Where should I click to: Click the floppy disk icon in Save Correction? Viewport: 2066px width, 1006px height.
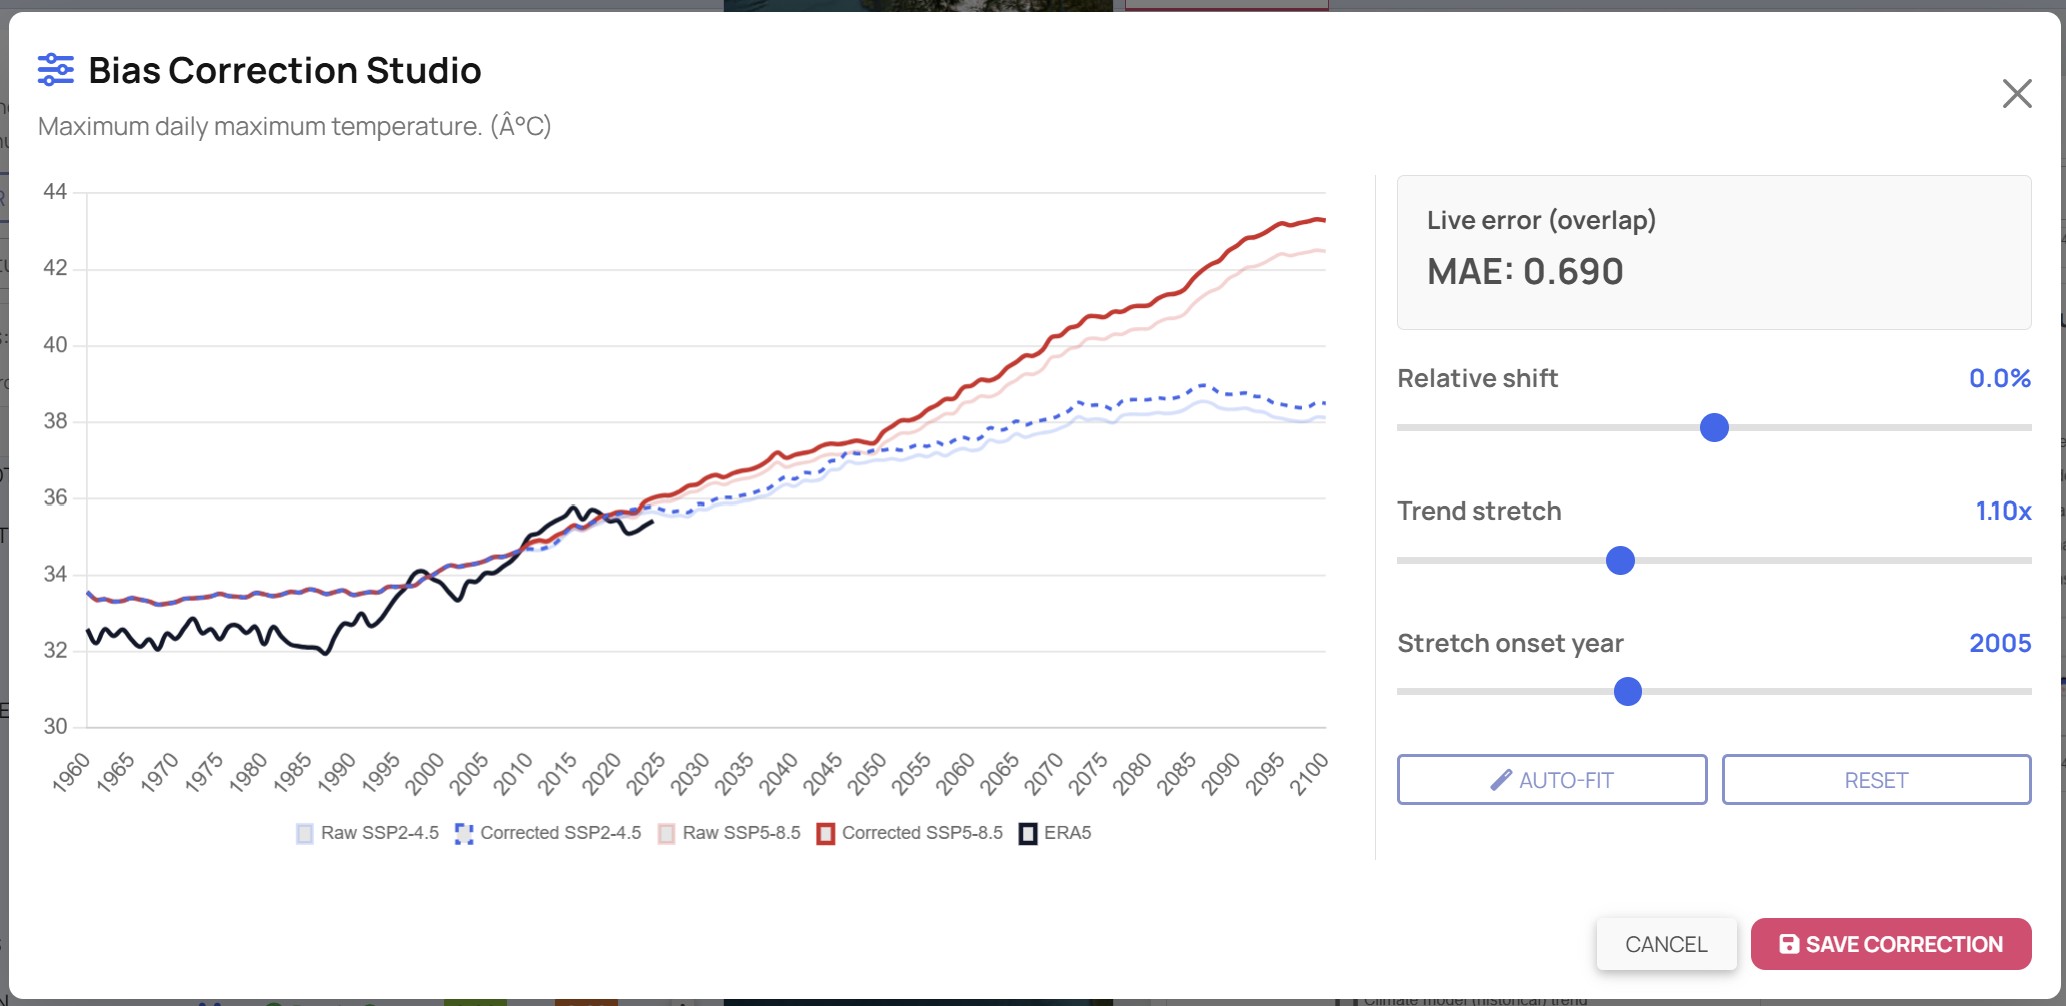click(1789, 944)
